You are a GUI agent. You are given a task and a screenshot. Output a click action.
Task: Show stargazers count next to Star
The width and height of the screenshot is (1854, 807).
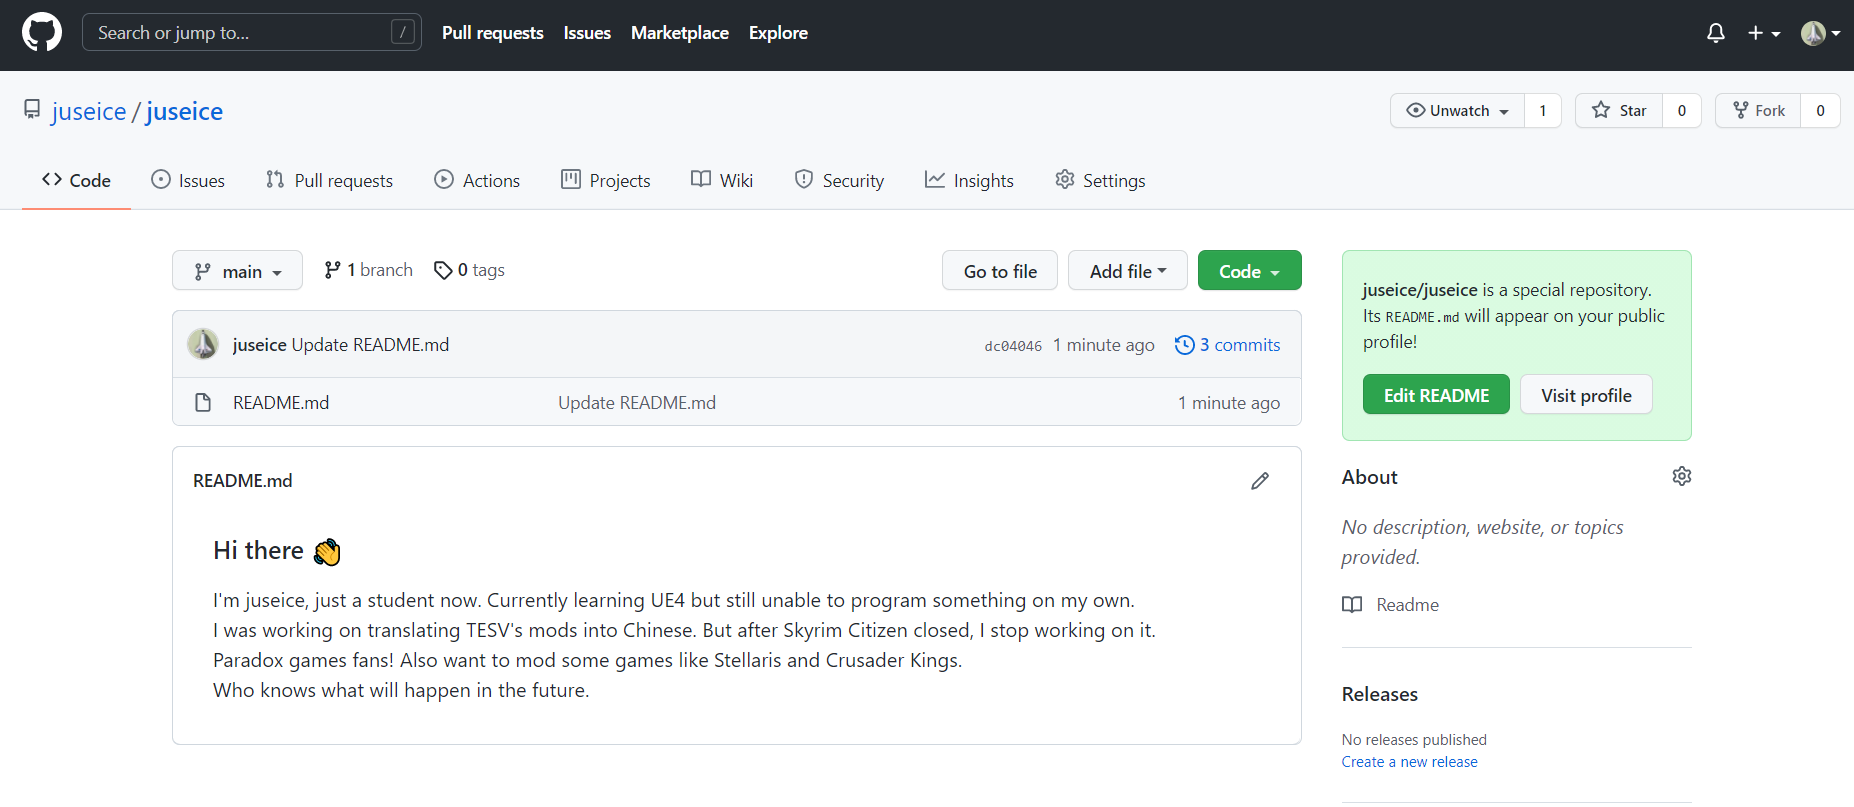(1682, 111)
